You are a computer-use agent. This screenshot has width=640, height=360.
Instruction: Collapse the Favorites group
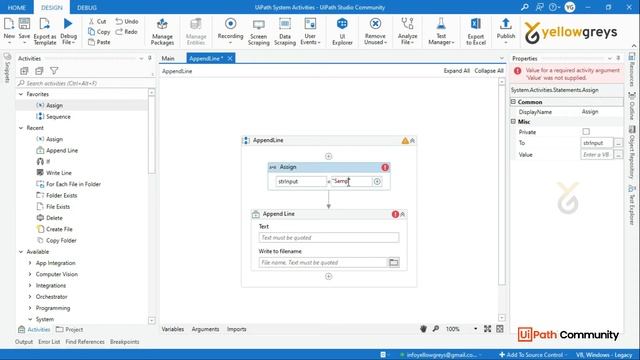click(x=21, y=94)
